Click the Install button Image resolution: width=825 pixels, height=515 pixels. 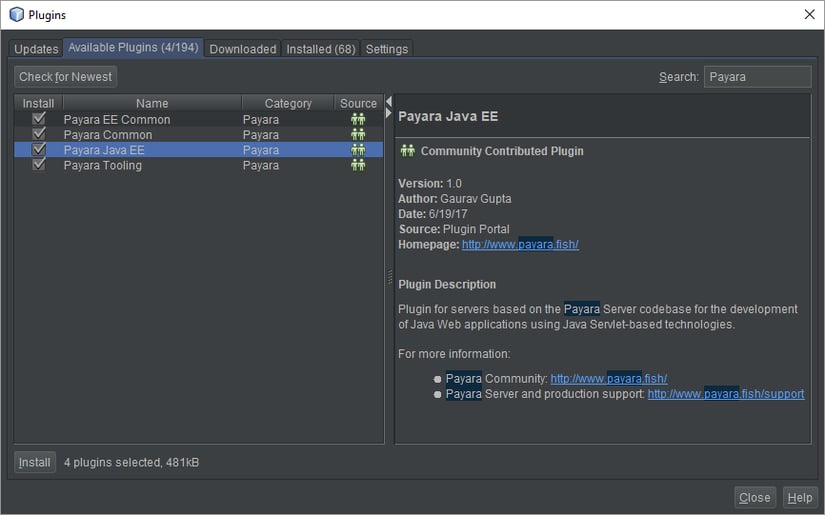(x=35, y=462)
